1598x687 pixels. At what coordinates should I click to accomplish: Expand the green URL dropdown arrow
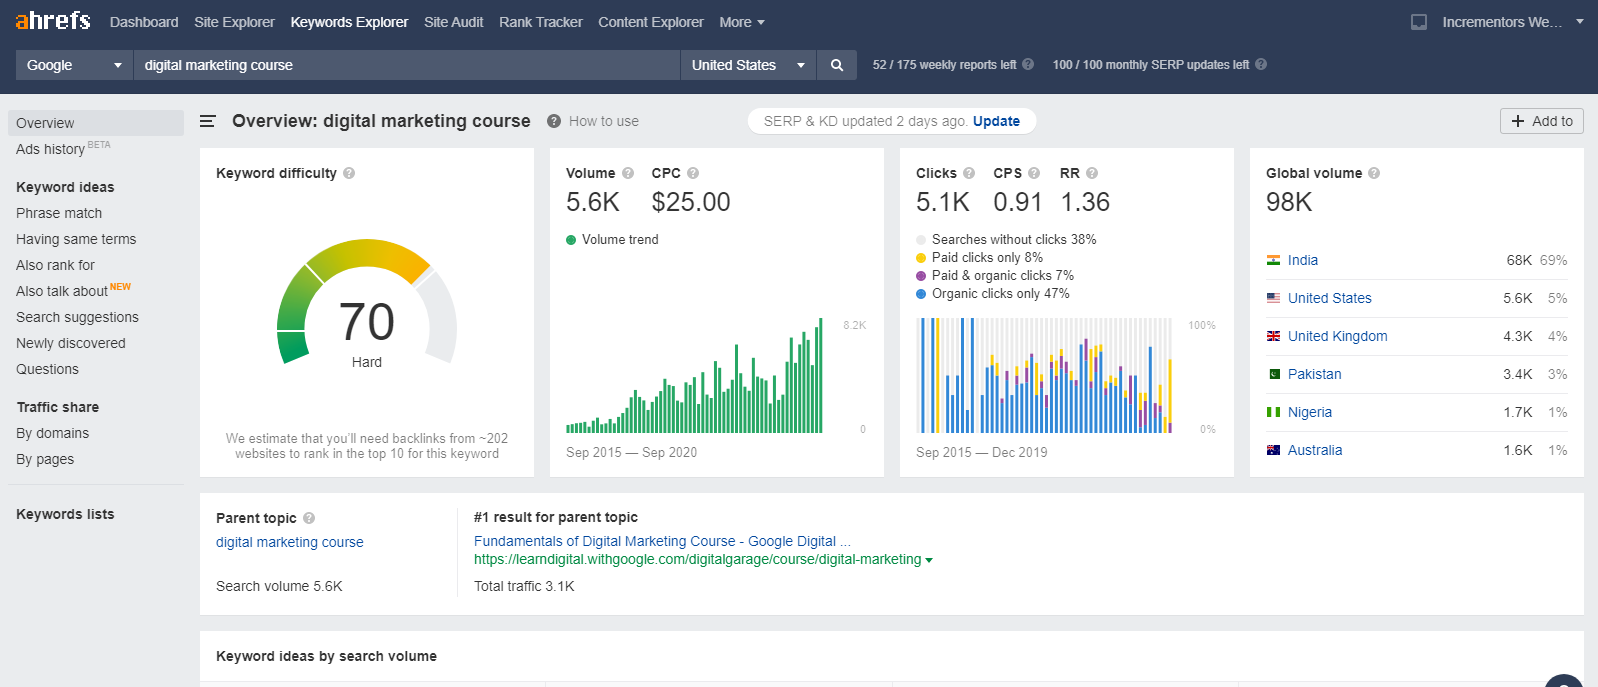pyautogui.click(x=929, y=560)
